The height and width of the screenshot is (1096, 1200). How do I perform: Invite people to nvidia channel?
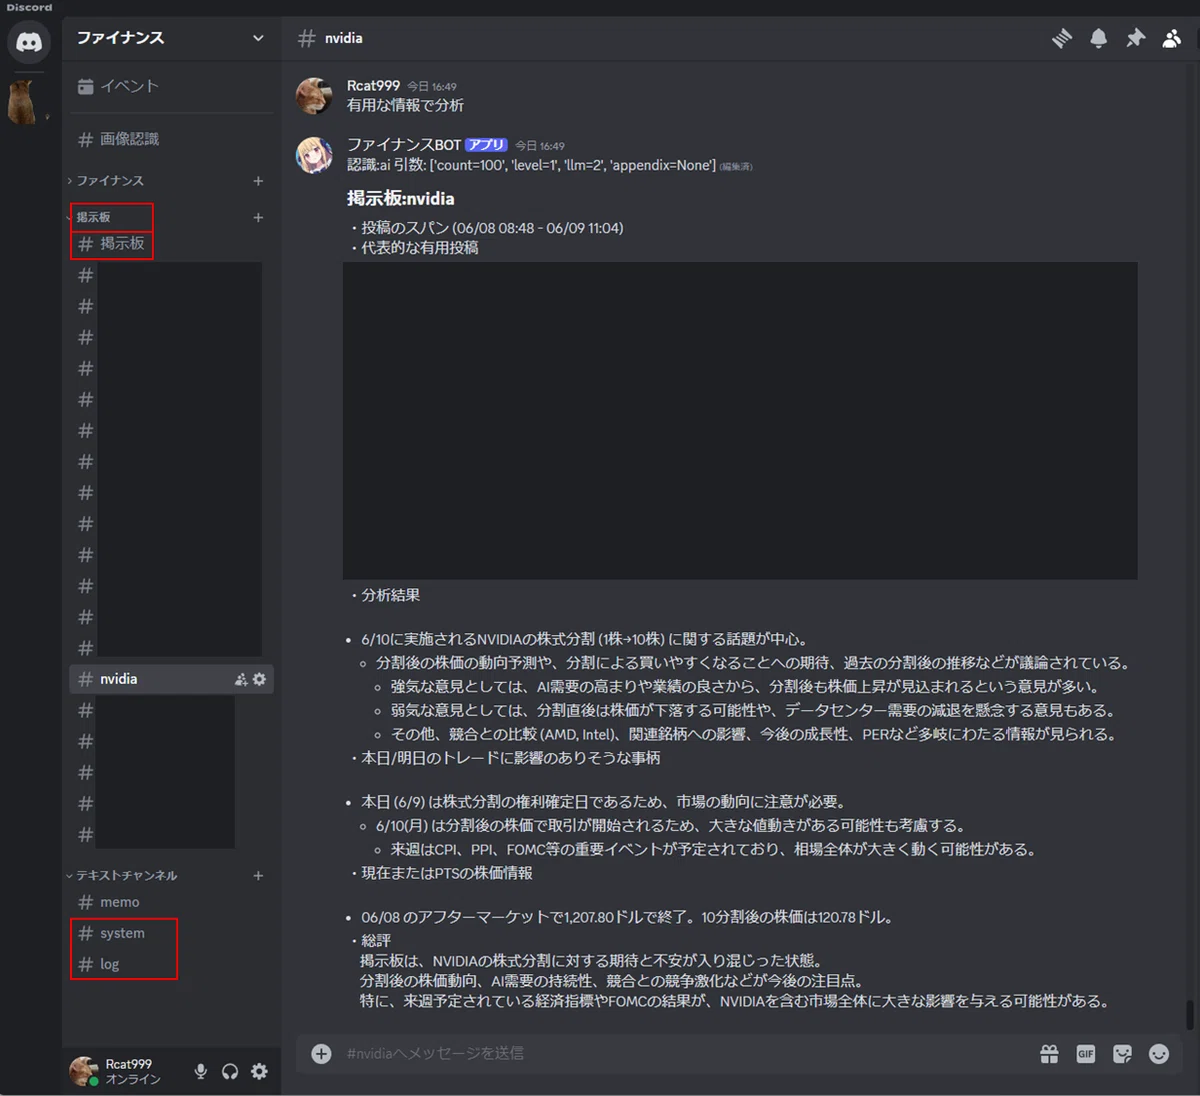click(x=241, y=679)
